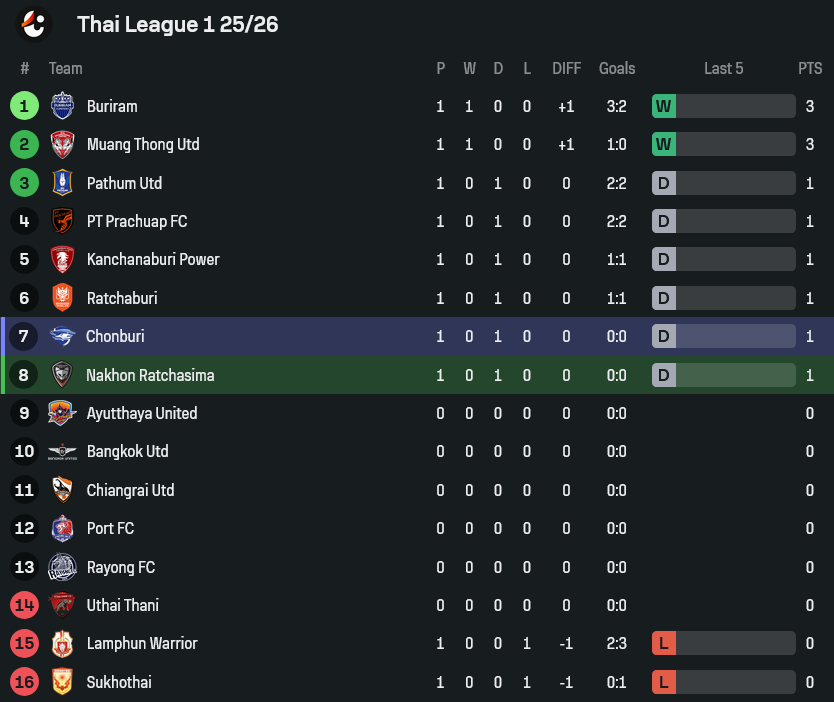Viewport: 834px width, 702px height.
Task: Click Lamphun Warrior's L result badge
Action: pyautogui.click(x=664, y=644)
